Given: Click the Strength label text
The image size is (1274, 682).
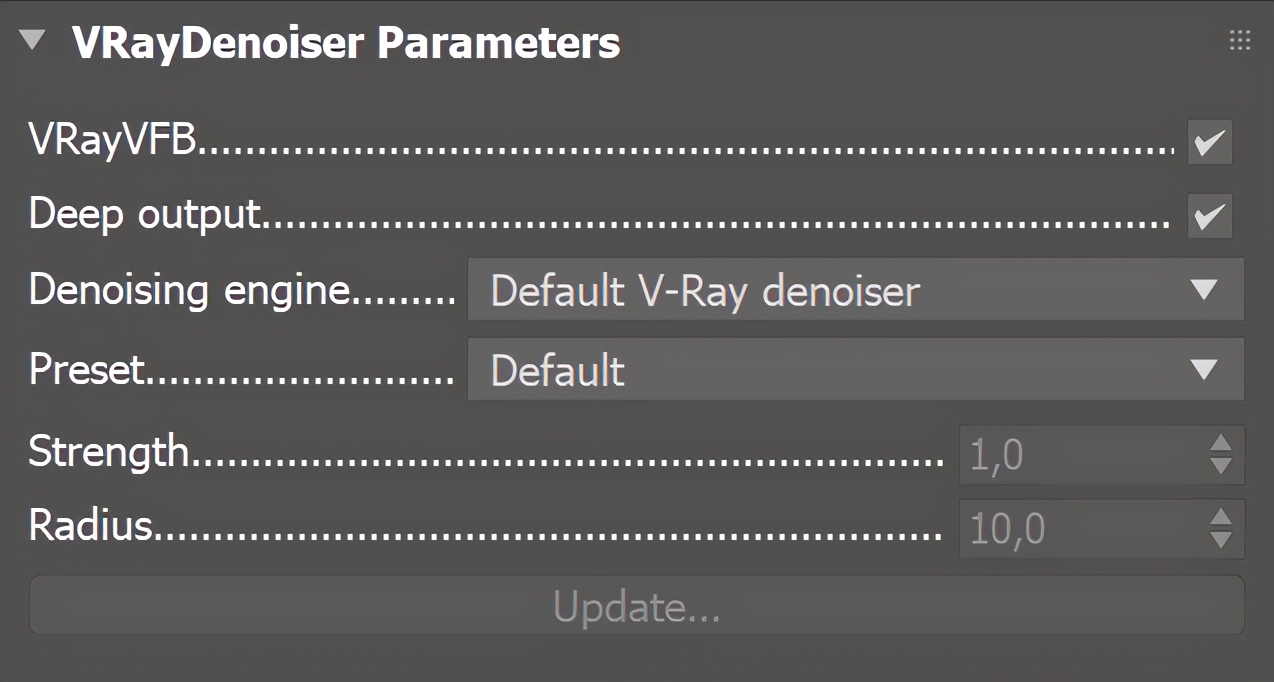Looking at the screenshot, I should click(108, 452).
